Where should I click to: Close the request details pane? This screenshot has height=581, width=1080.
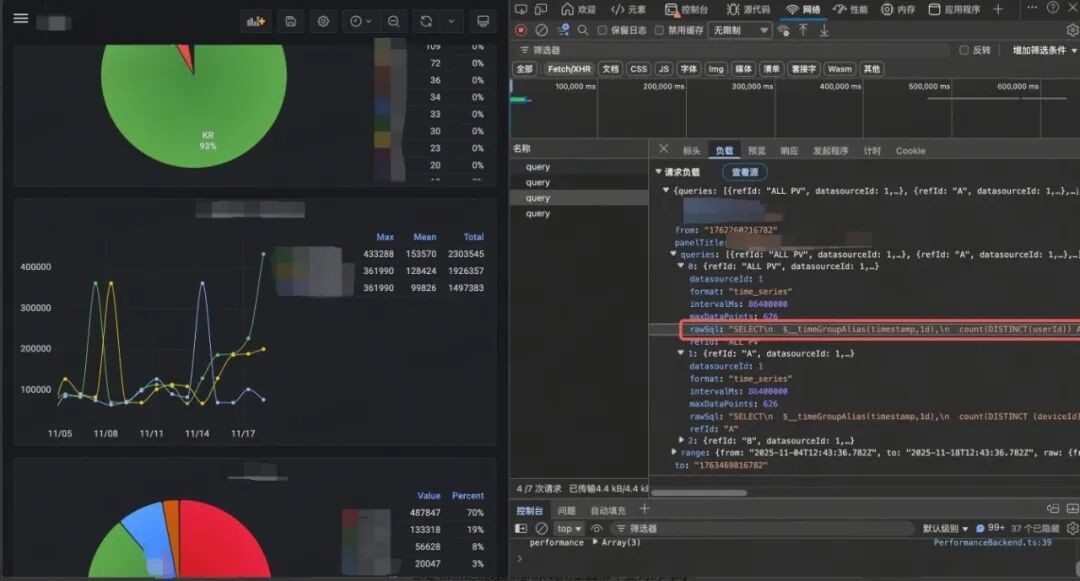click(x=663, y=149)
